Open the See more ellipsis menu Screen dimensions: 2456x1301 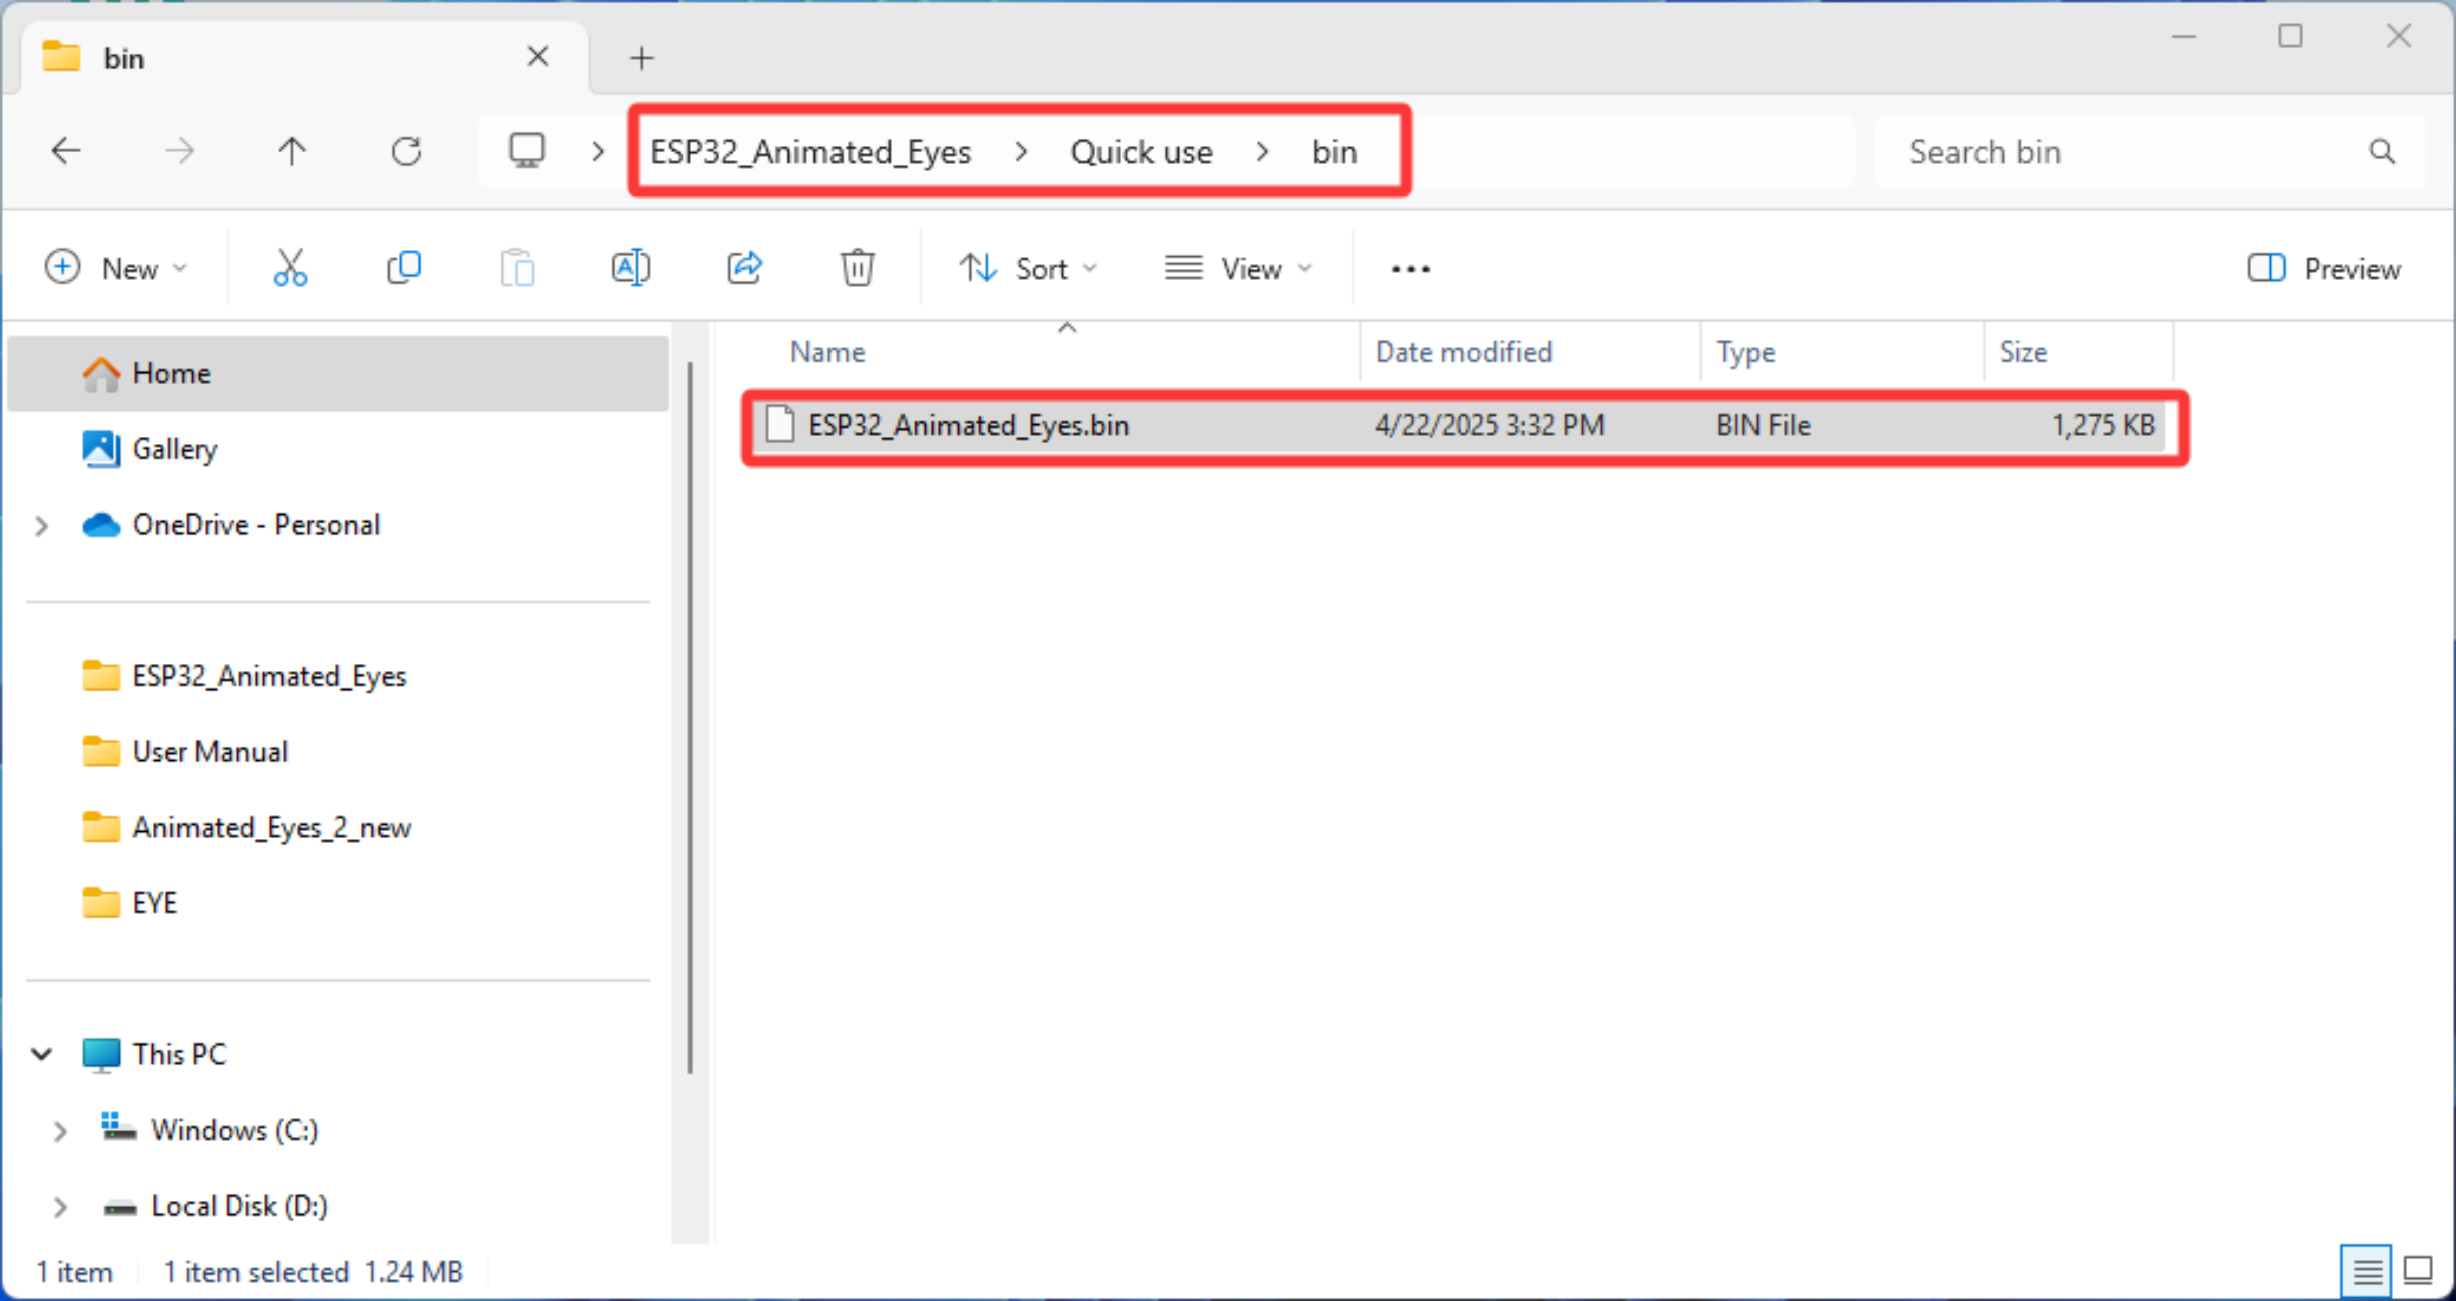[x=1410, y=268]
